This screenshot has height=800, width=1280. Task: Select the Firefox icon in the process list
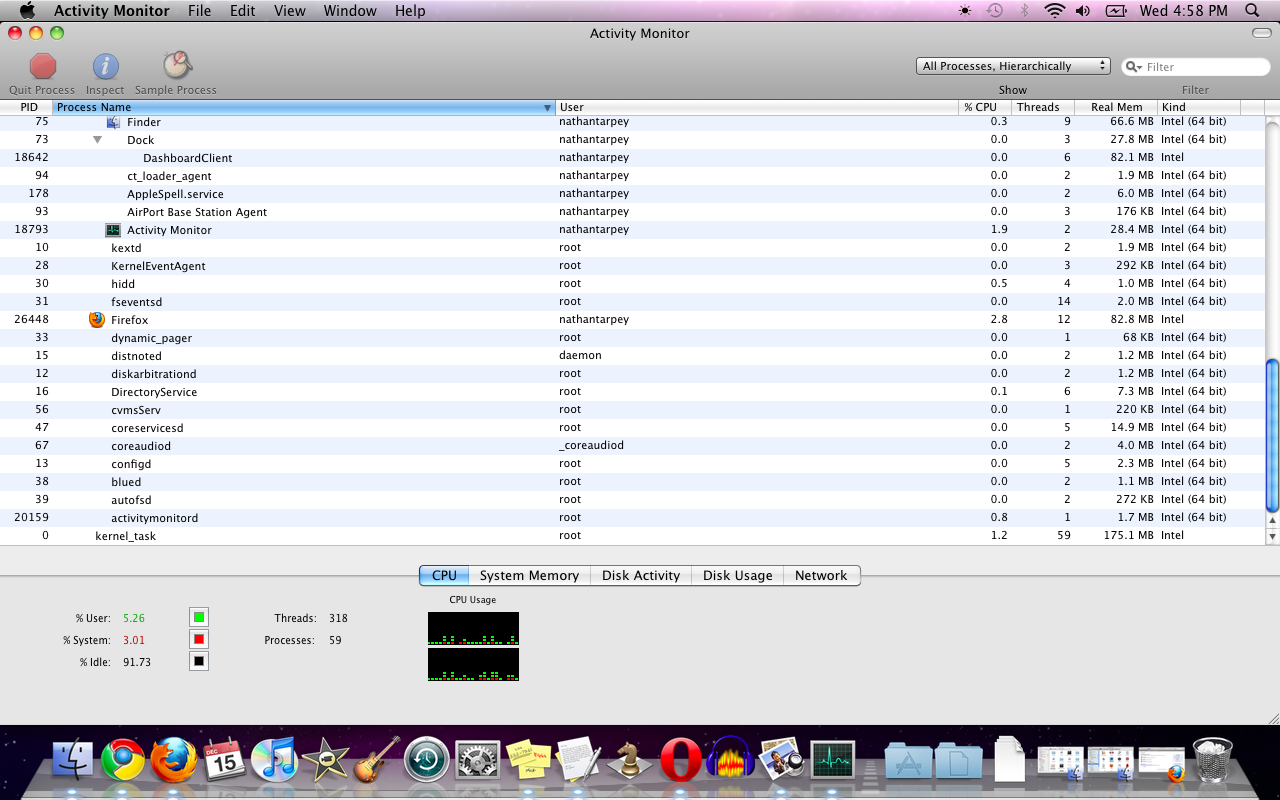[97, 320]
